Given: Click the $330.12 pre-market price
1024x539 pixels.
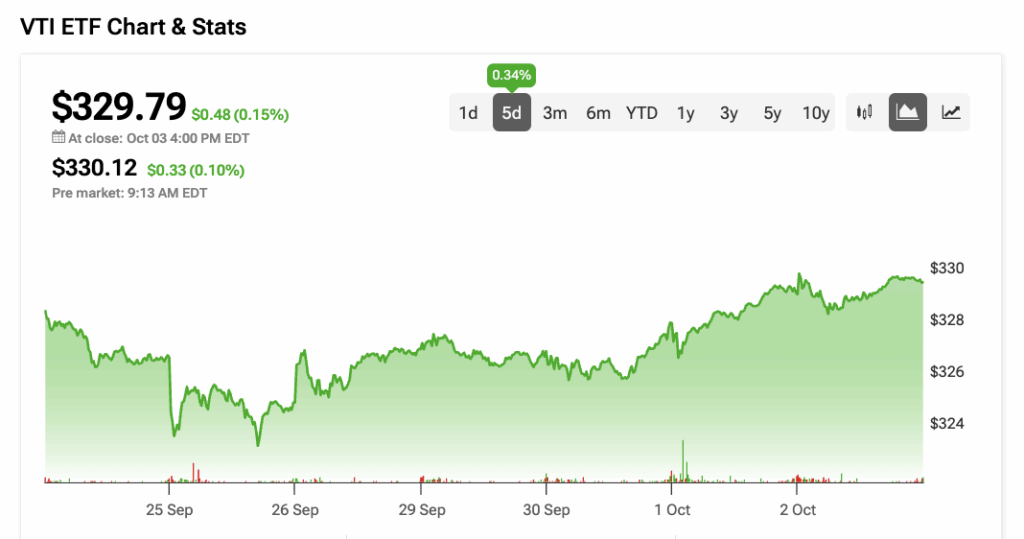Looking at the screenshot, I should click(x=96, y=170).
